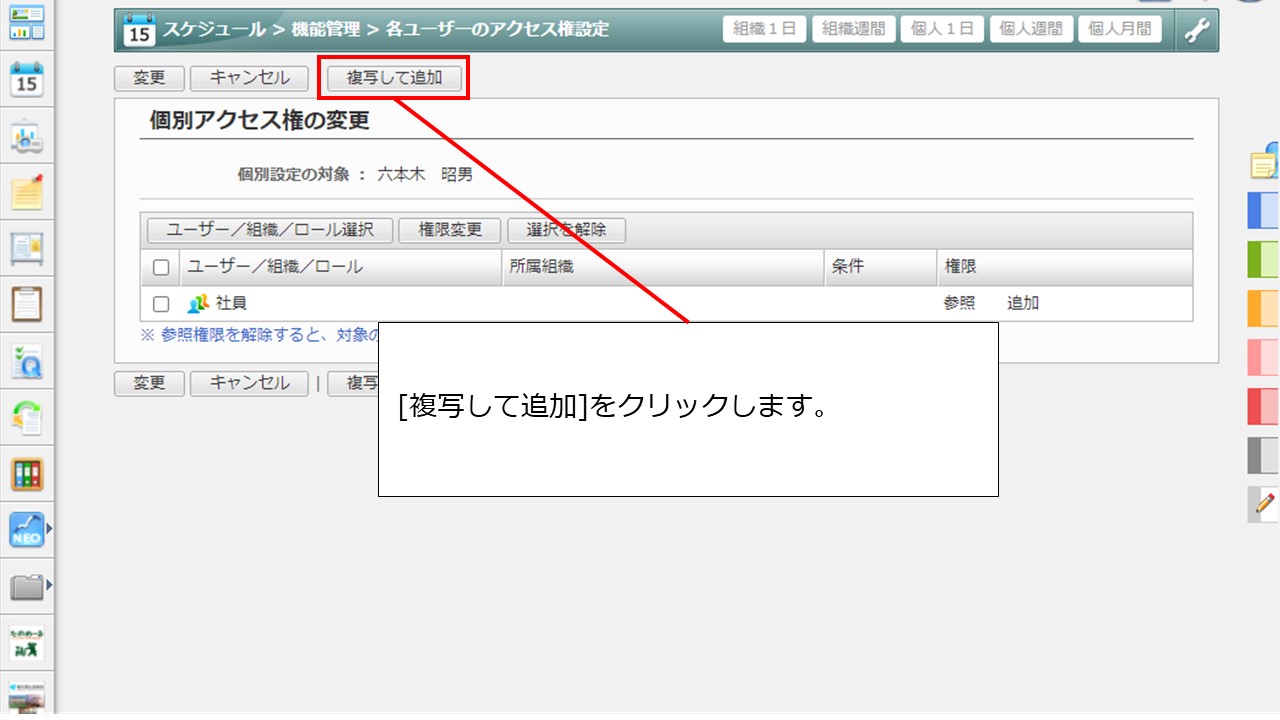
Task: Click the 社員 group icon in the table row
Action: tap(198, 303)
